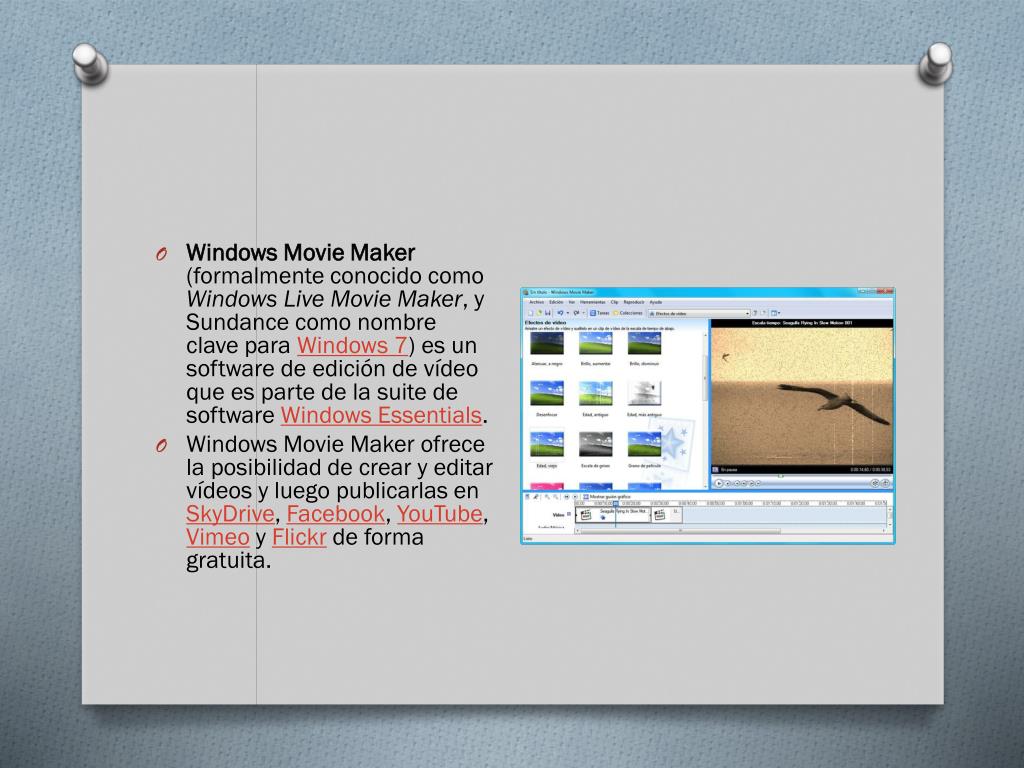Open the Ayuda menu in Movie Maker
The height and width of the screenshot is (768, 1024).
656,302
